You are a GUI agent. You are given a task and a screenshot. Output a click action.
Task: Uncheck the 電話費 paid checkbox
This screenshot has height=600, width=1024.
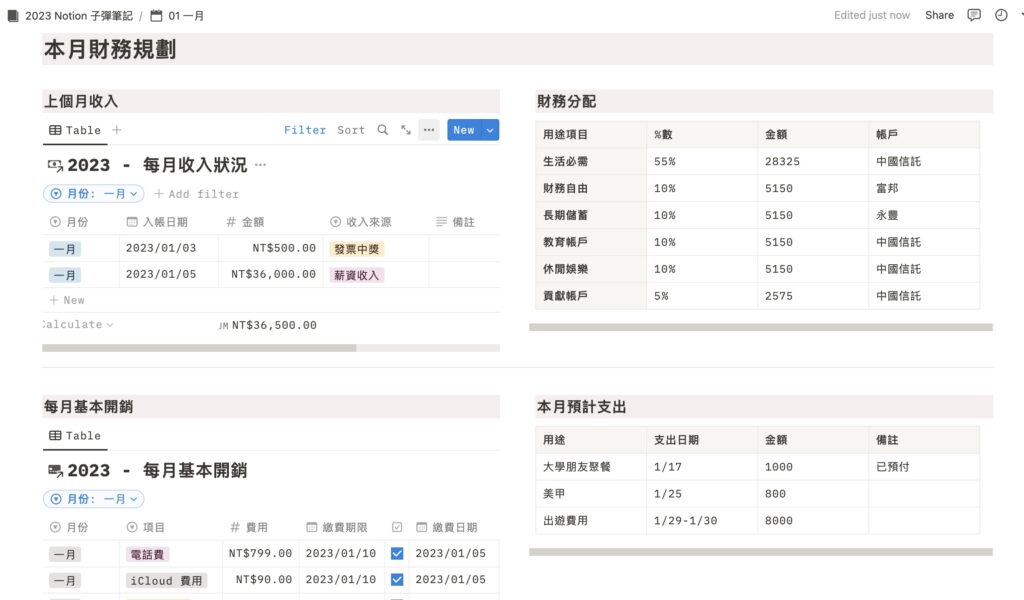click(x=397, y=554)
